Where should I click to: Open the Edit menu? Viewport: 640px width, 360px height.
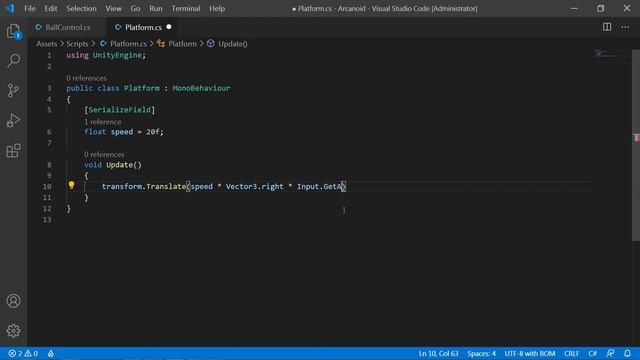51,8
